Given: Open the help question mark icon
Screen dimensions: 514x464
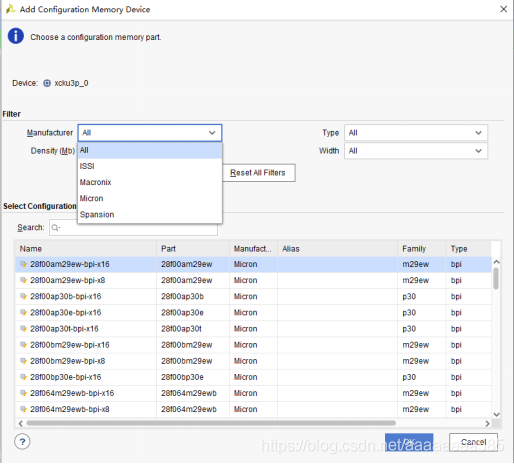Looking at the screenshot, I should point(22,442).
